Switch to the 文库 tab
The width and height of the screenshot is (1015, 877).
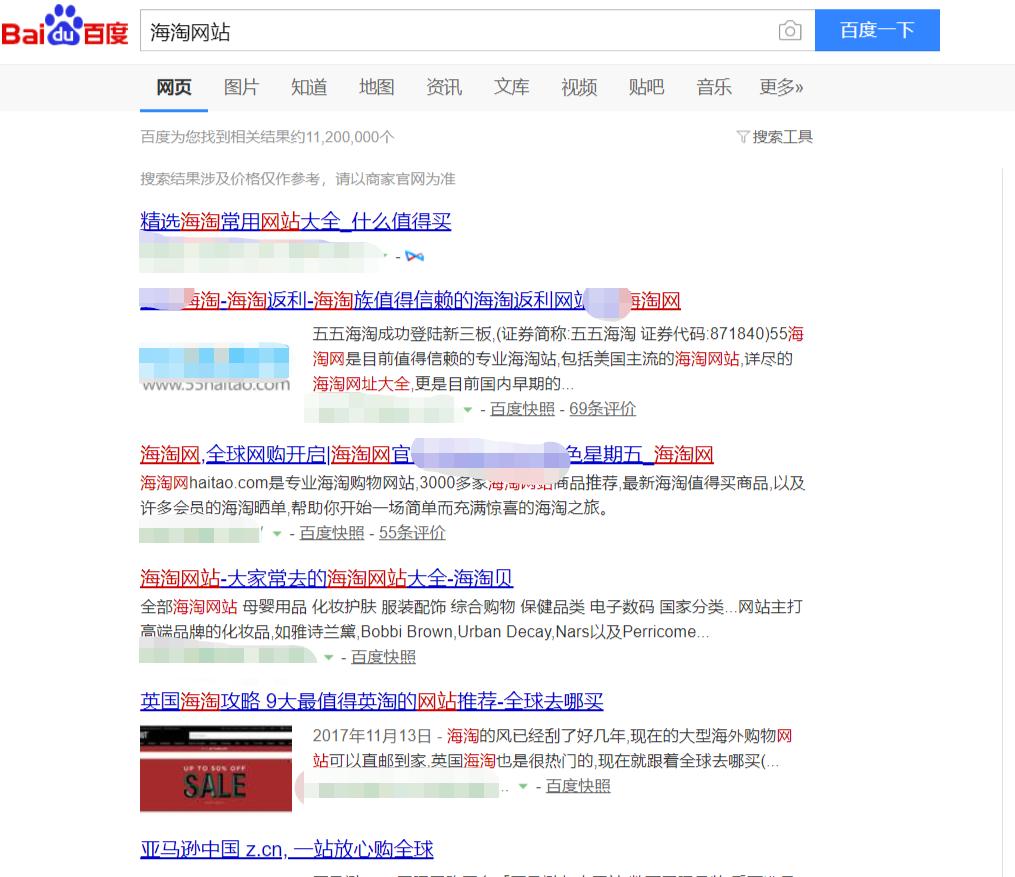tap(511, 87)
